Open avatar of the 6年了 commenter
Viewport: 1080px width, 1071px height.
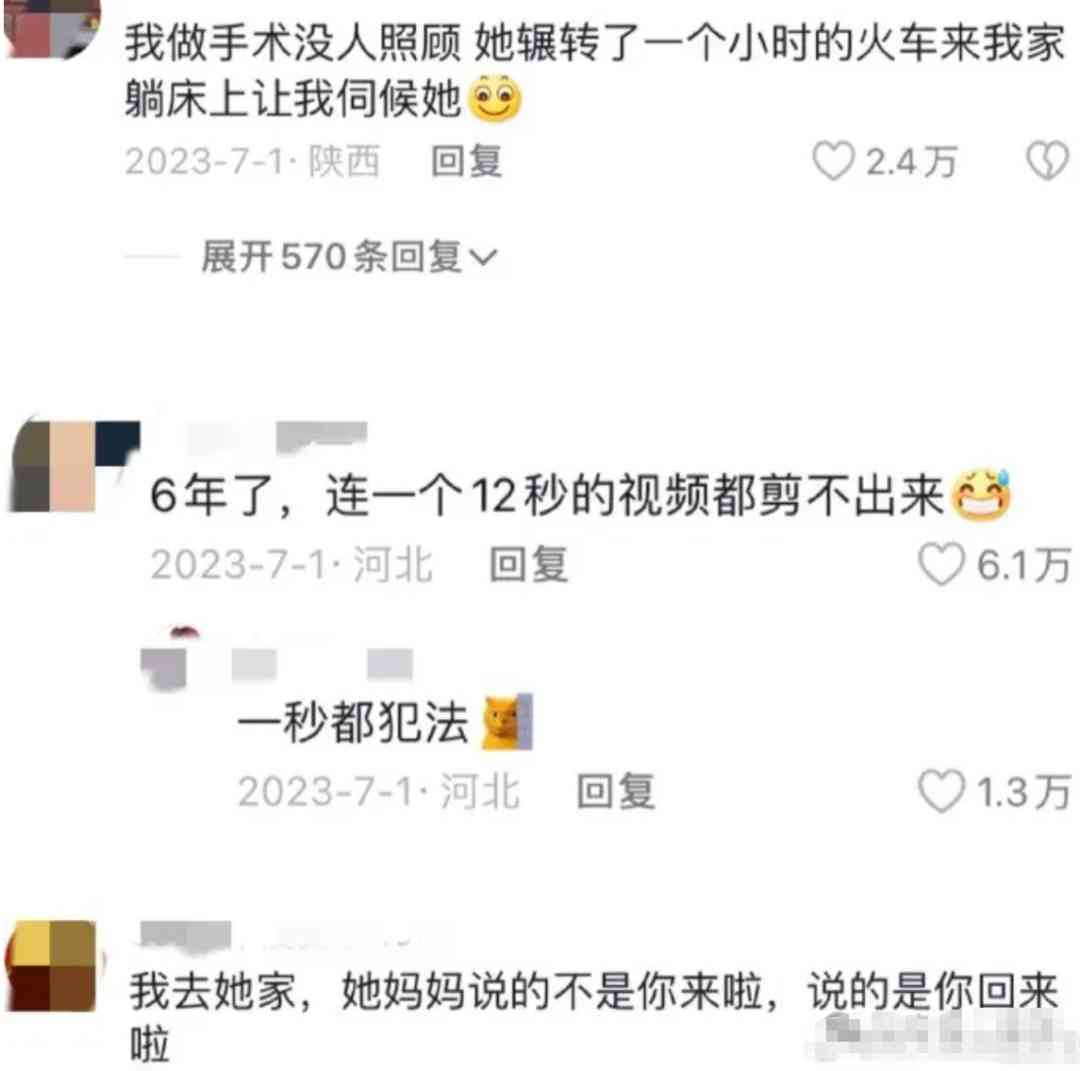[72, 466]
